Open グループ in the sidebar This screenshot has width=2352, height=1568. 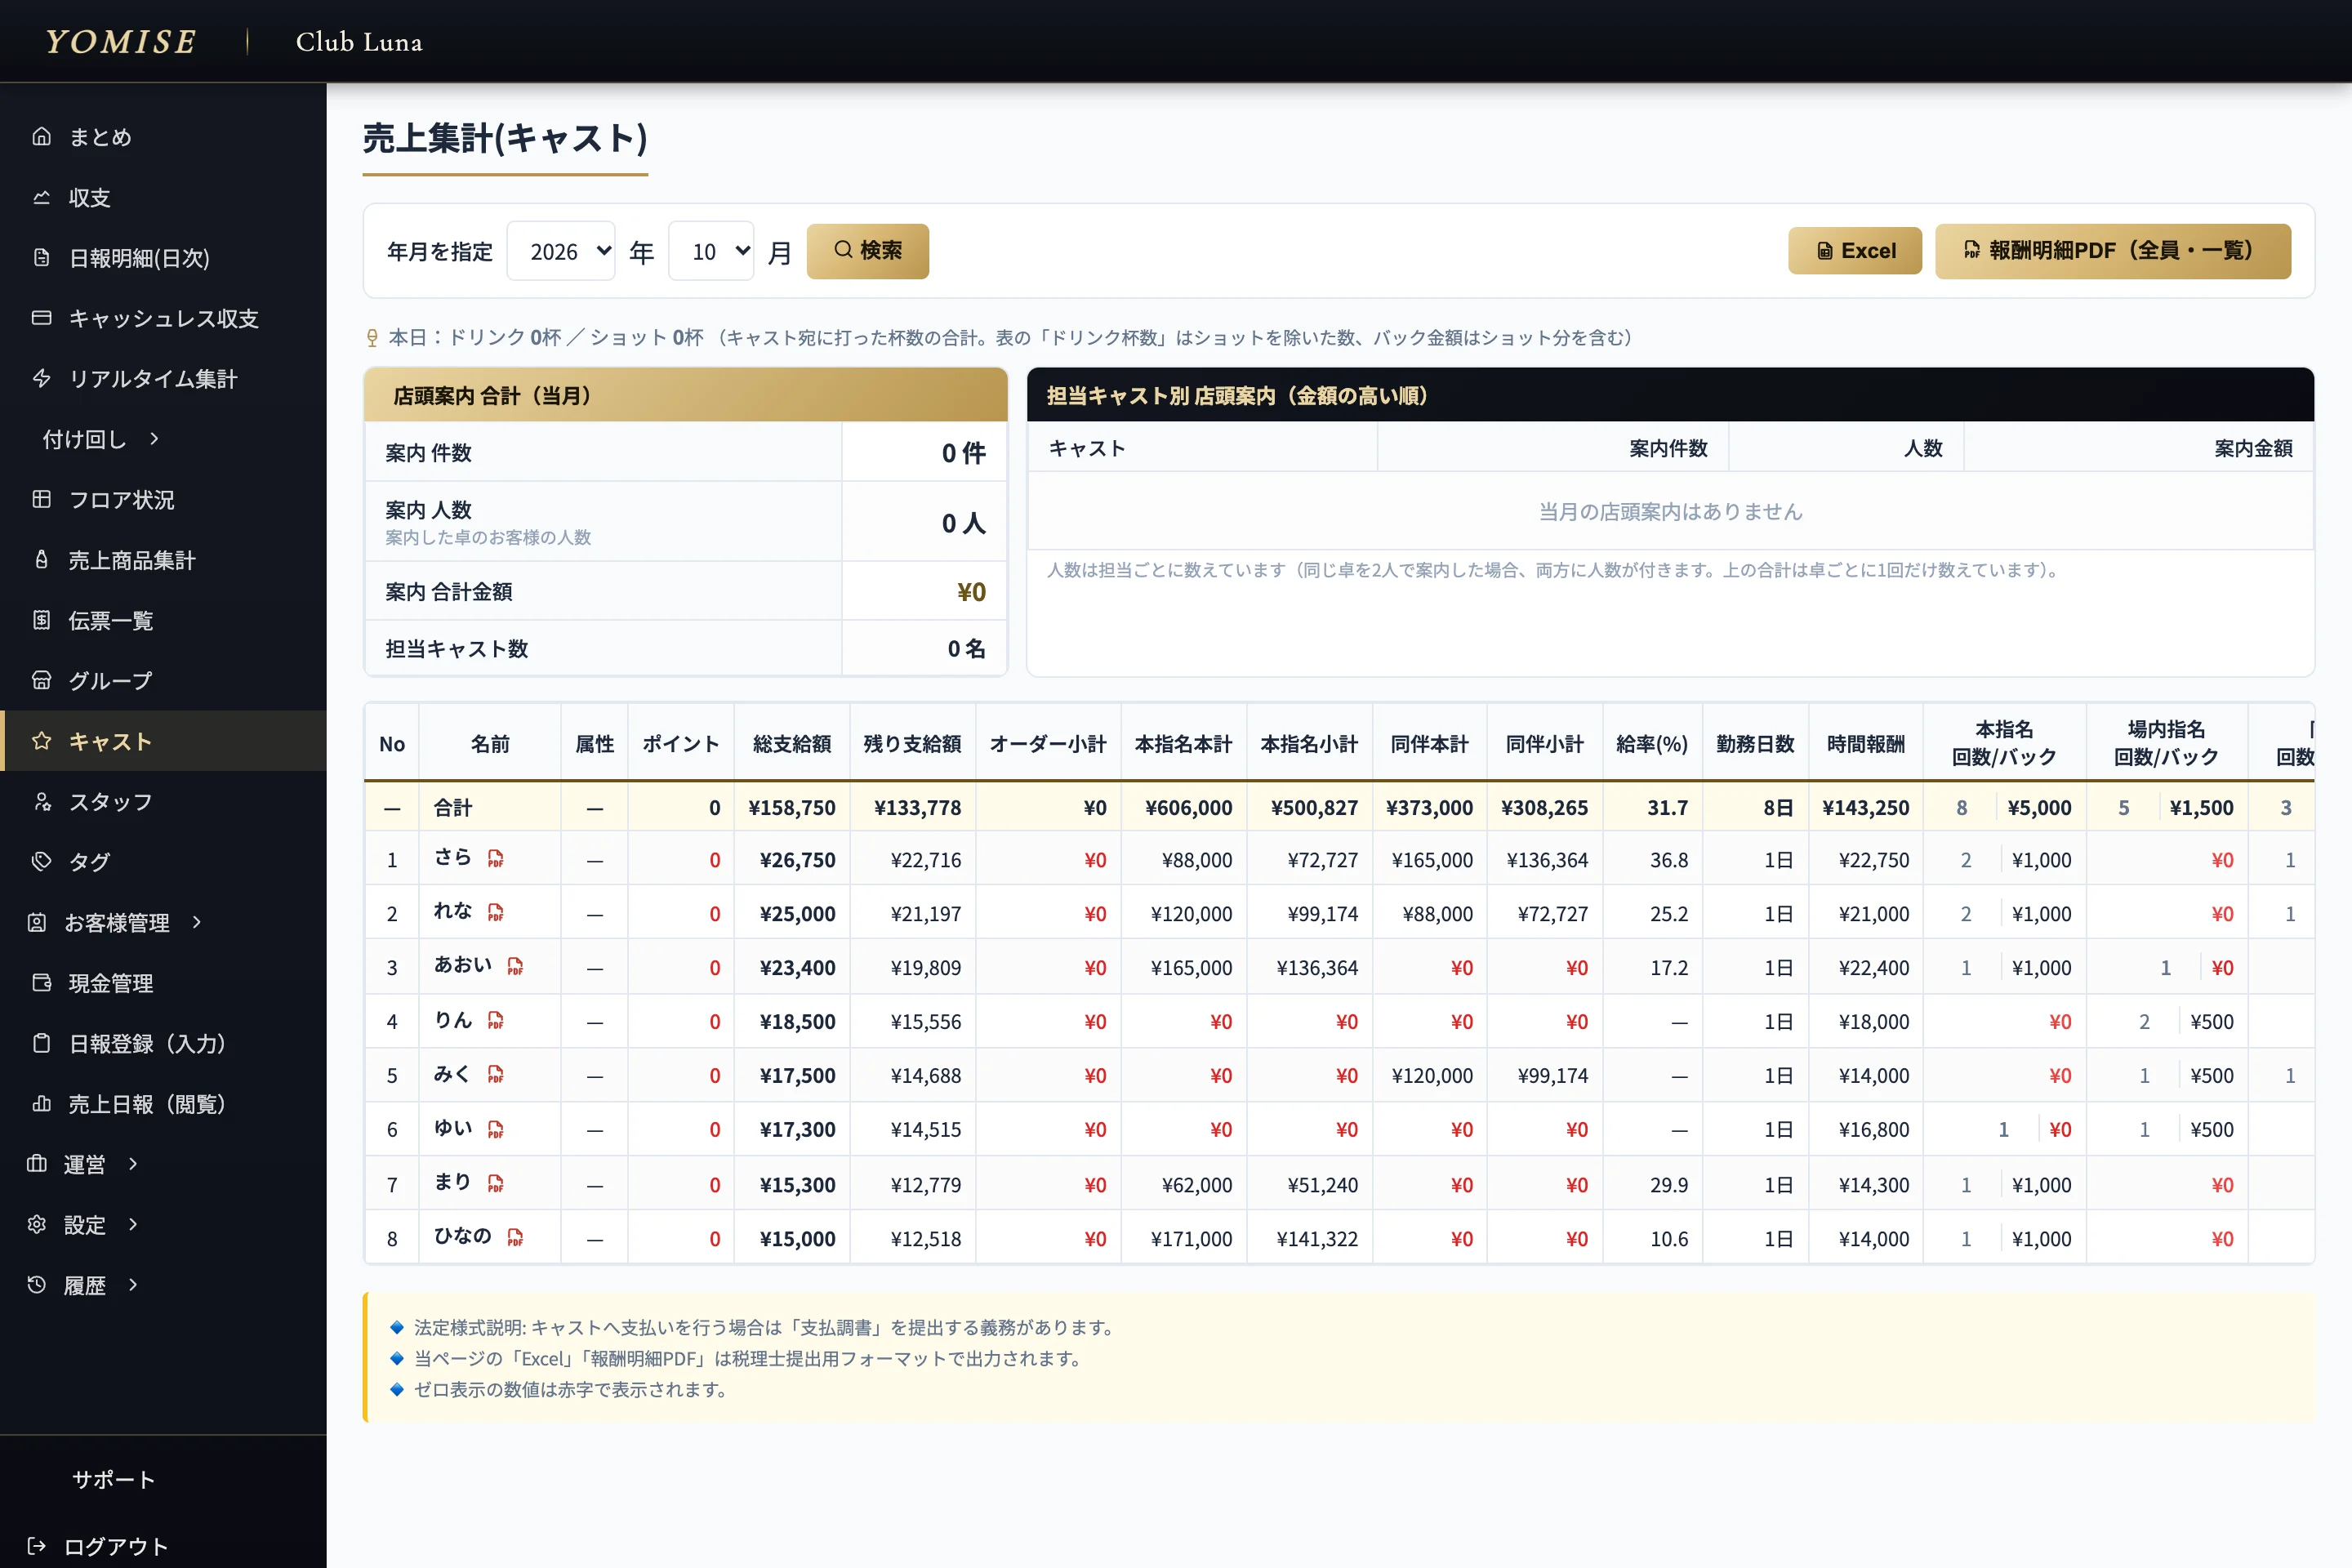pos(163,680)
